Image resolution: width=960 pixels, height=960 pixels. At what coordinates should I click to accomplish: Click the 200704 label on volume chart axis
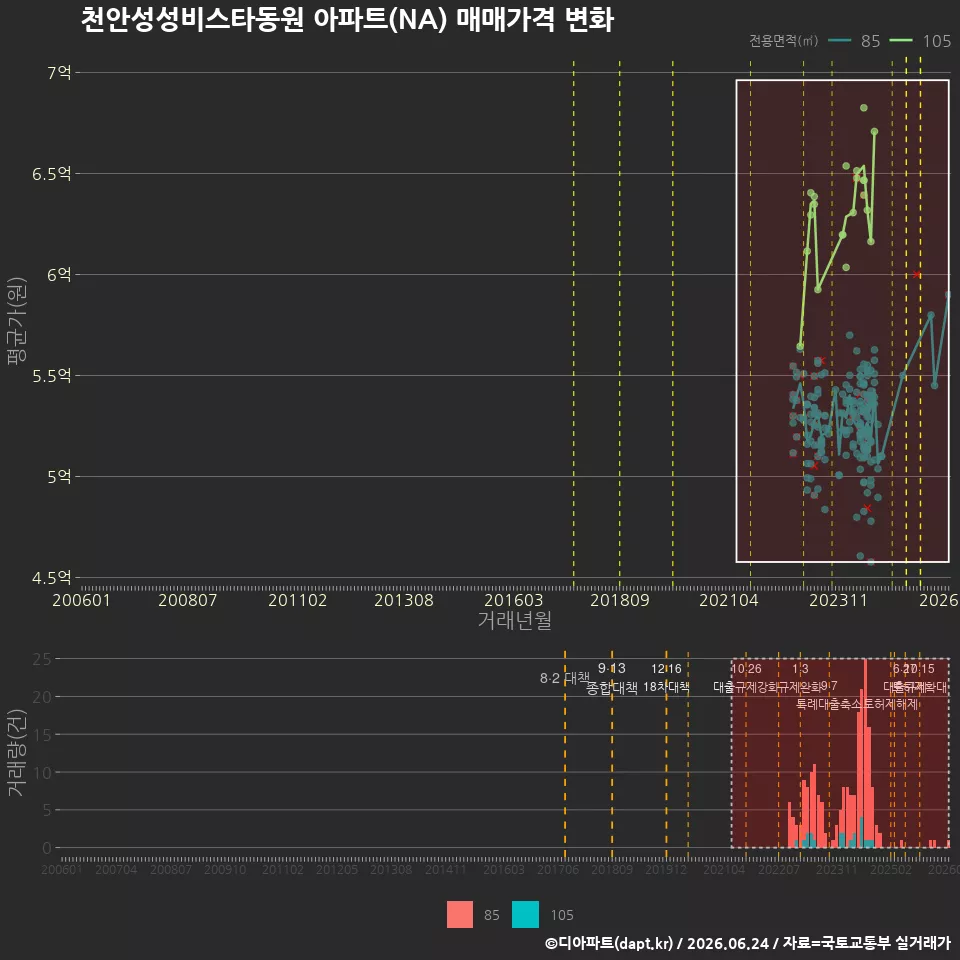pos(116,869)
